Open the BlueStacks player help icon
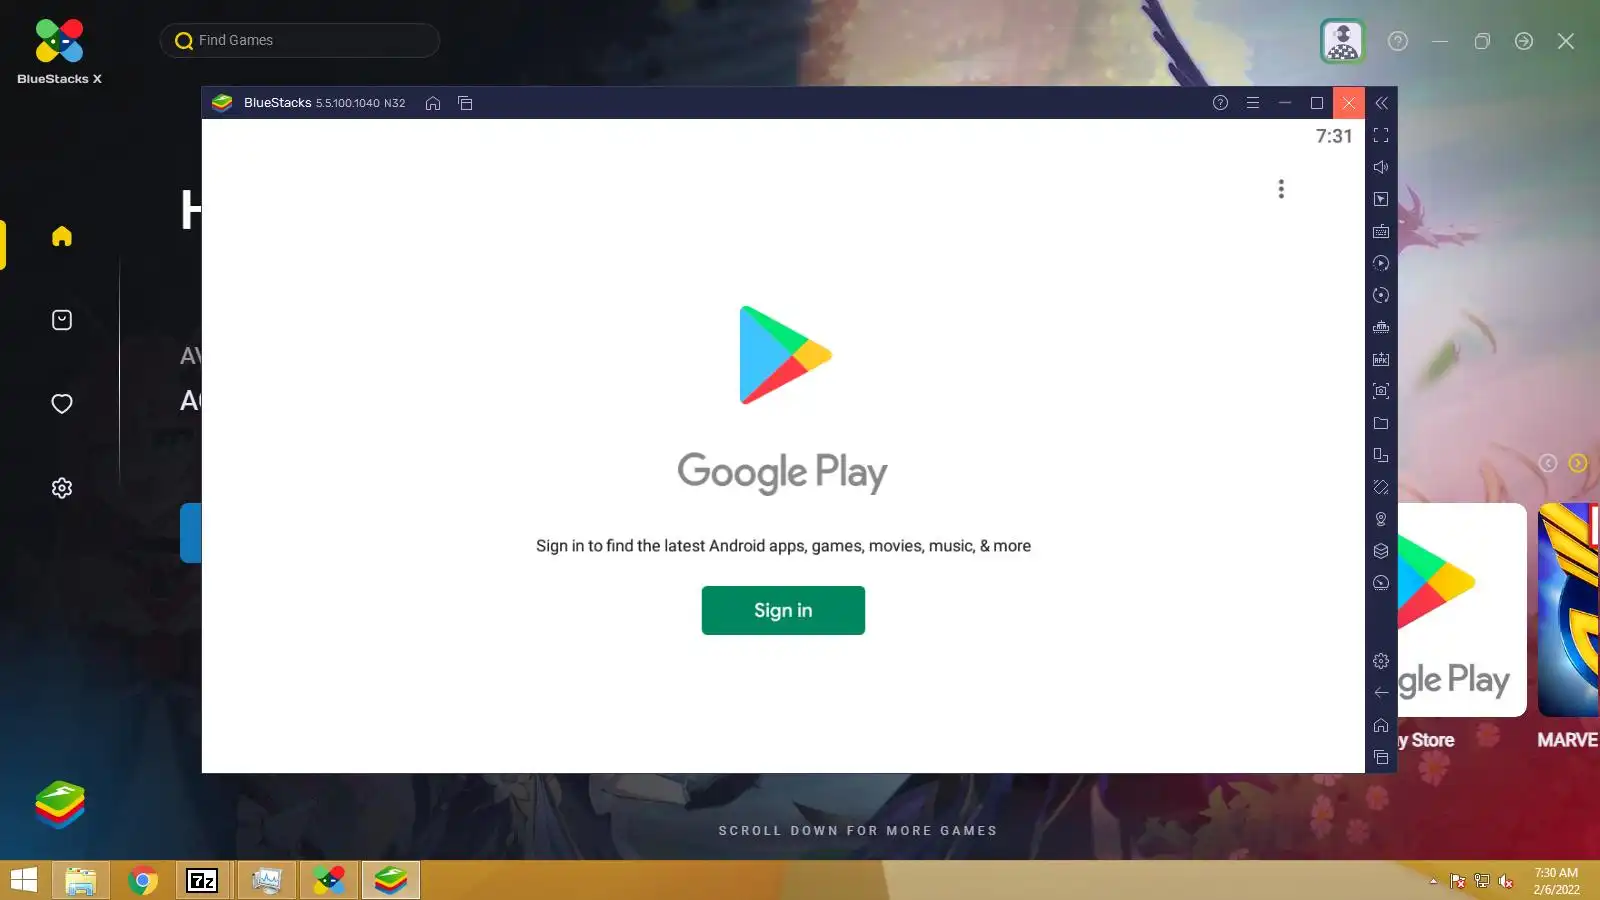1600x900 pixels. point(1220,103)
